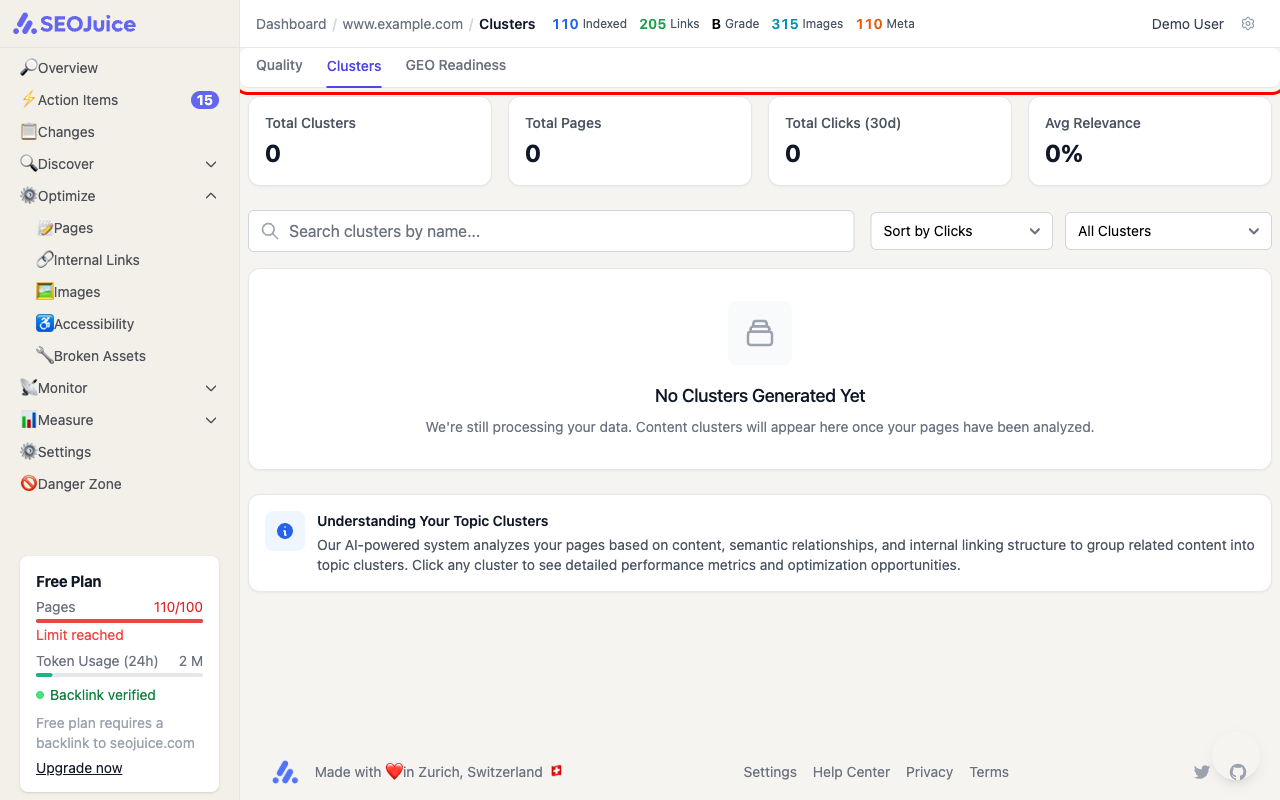
Task: Open the Sort by Clicks dropdown
Action: pyautogui.click(x=961, y=231)
